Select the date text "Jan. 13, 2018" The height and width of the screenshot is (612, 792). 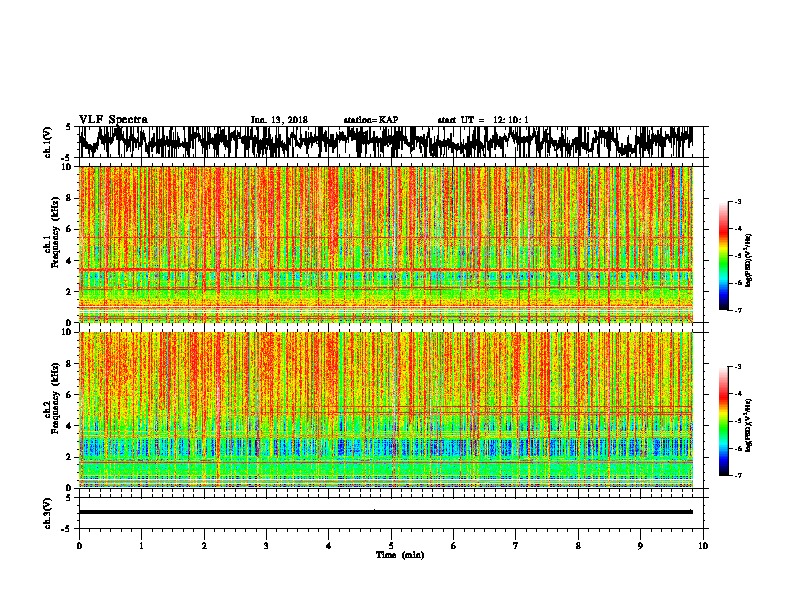(279, 120)
